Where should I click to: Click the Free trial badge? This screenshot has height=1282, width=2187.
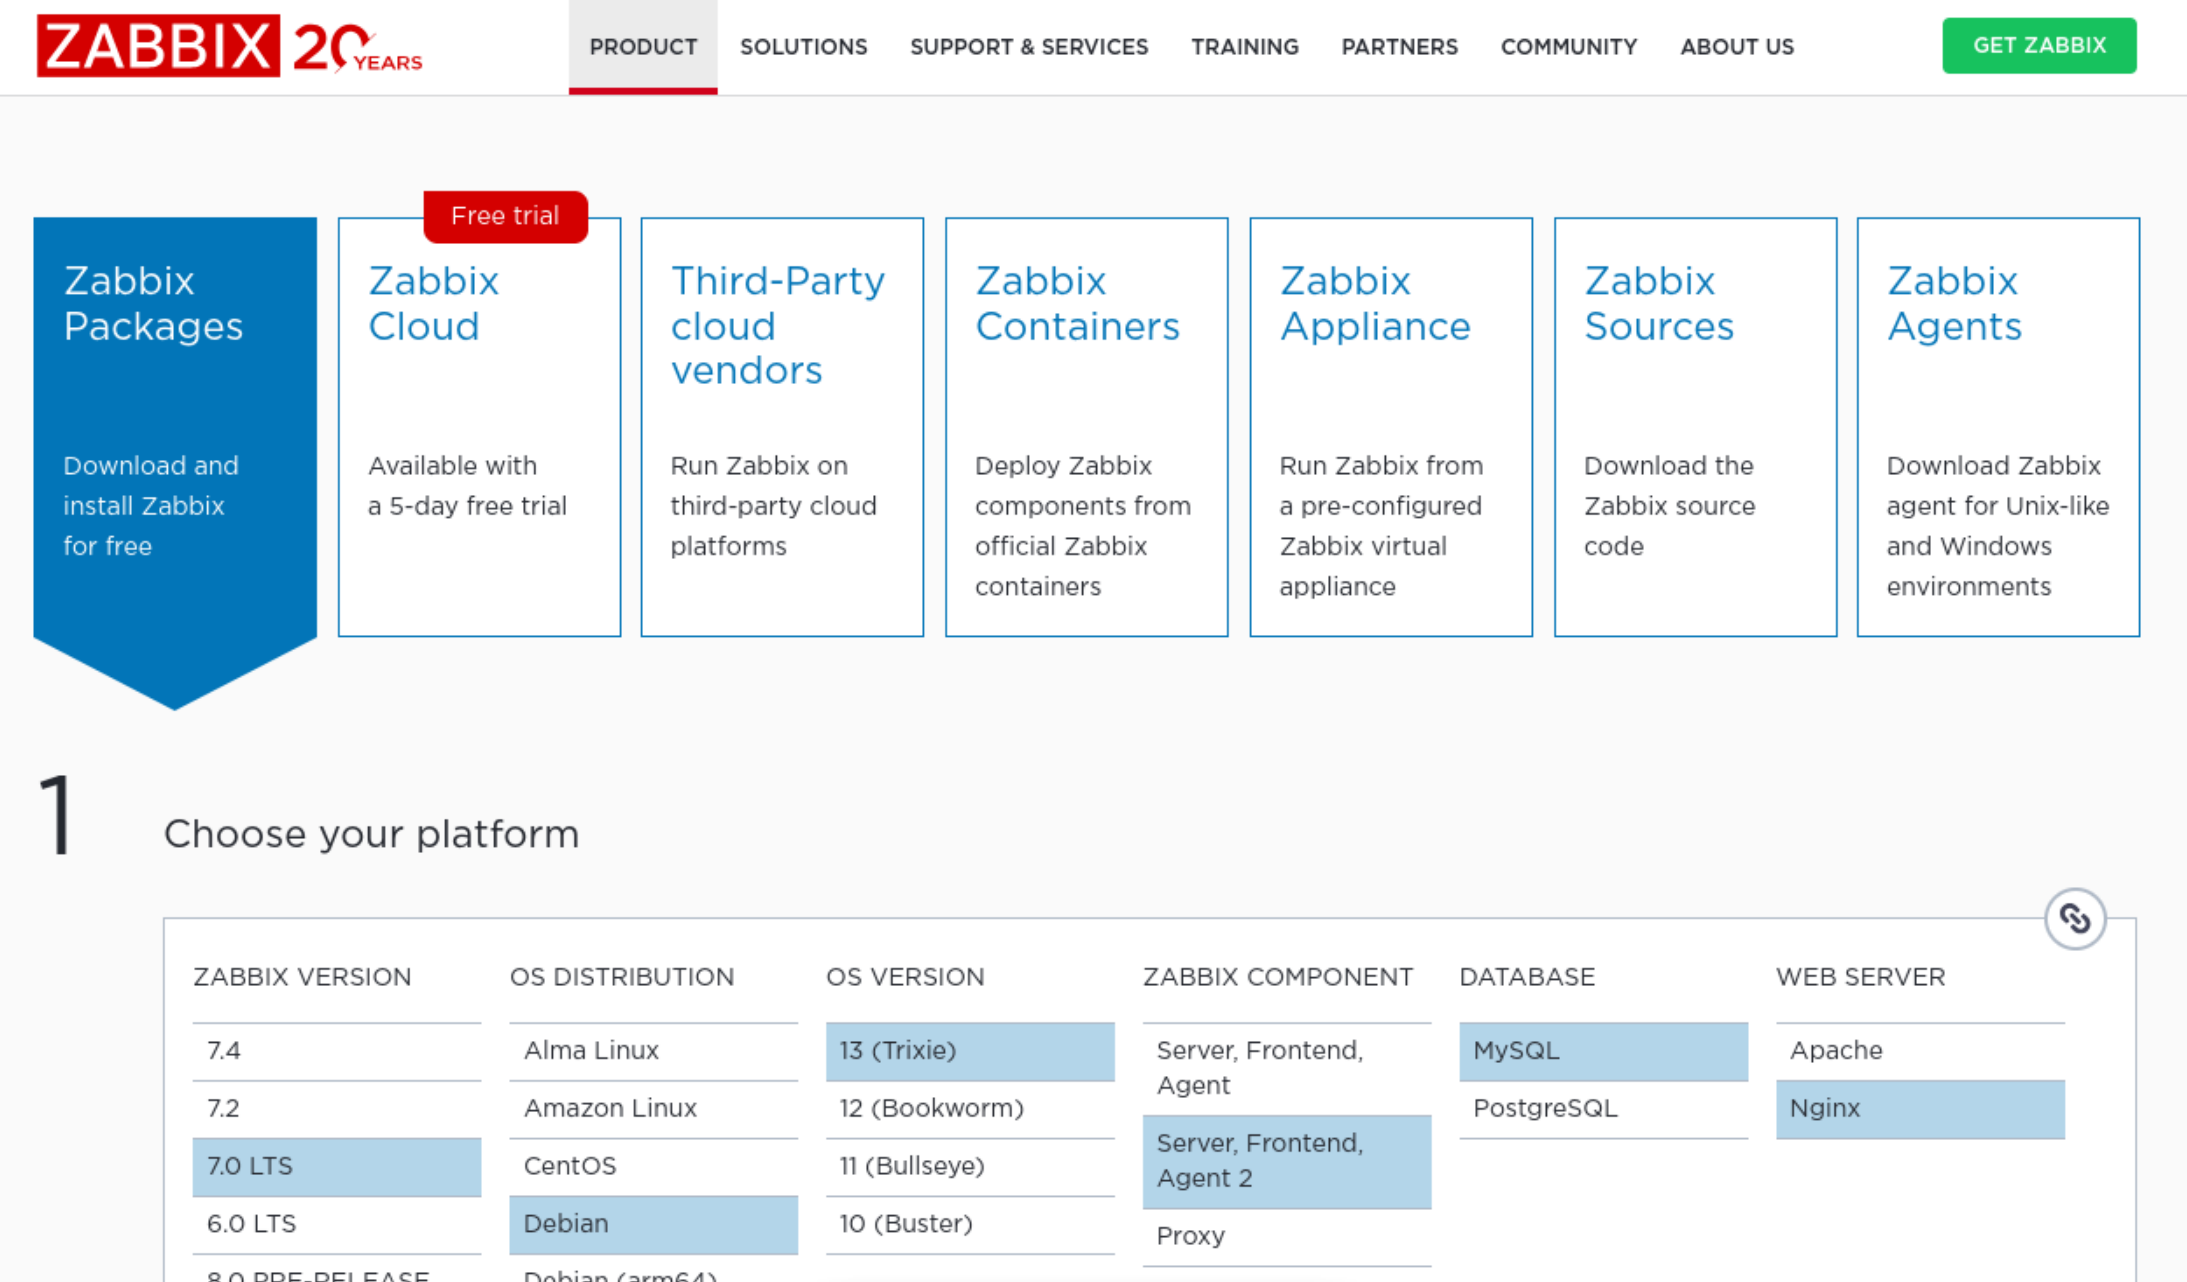(x=505, y=216)
